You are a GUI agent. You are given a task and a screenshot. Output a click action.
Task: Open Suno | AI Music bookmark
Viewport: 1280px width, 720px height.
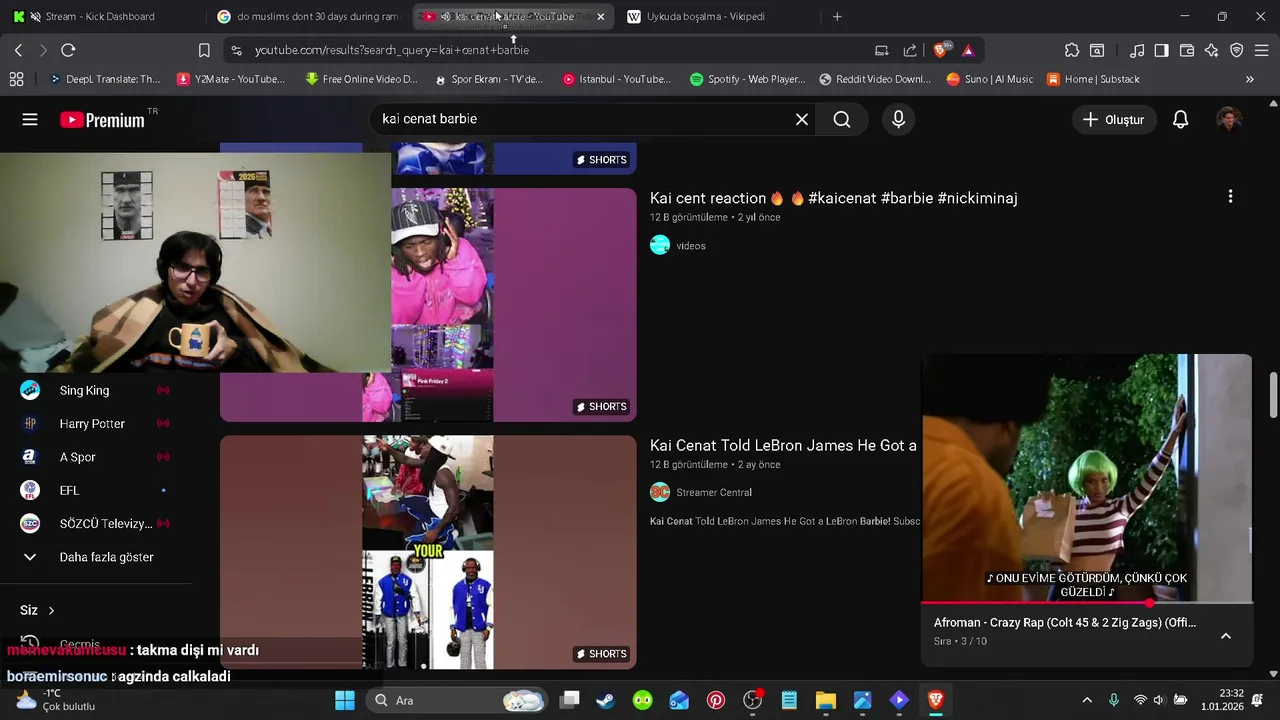(x=990, y=79)
